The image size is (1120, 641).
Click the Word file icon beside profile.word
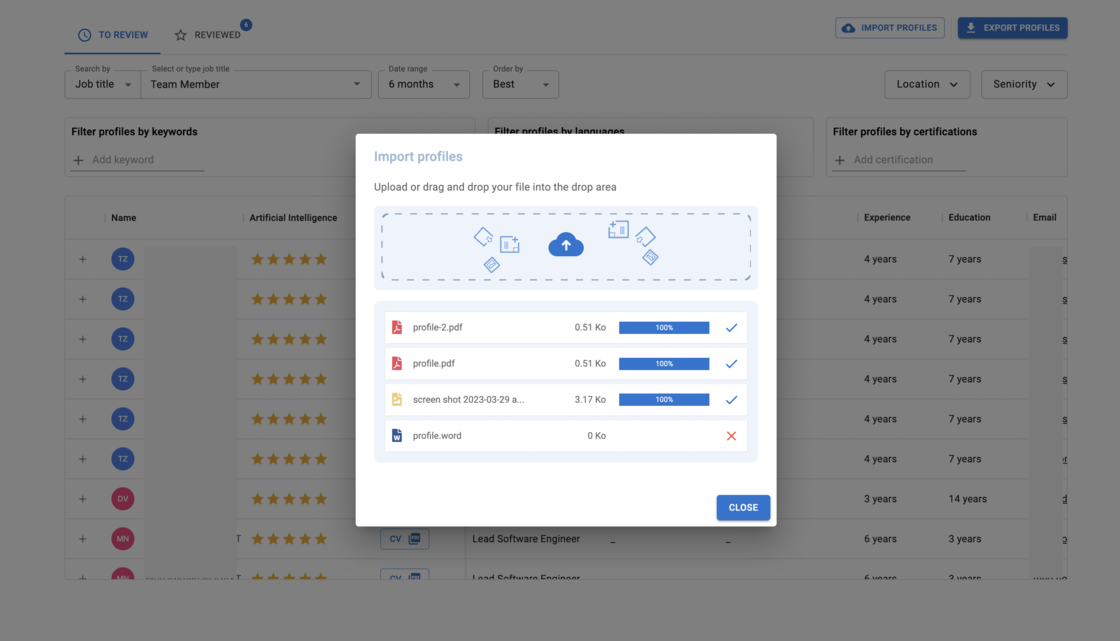coord(395,435)
